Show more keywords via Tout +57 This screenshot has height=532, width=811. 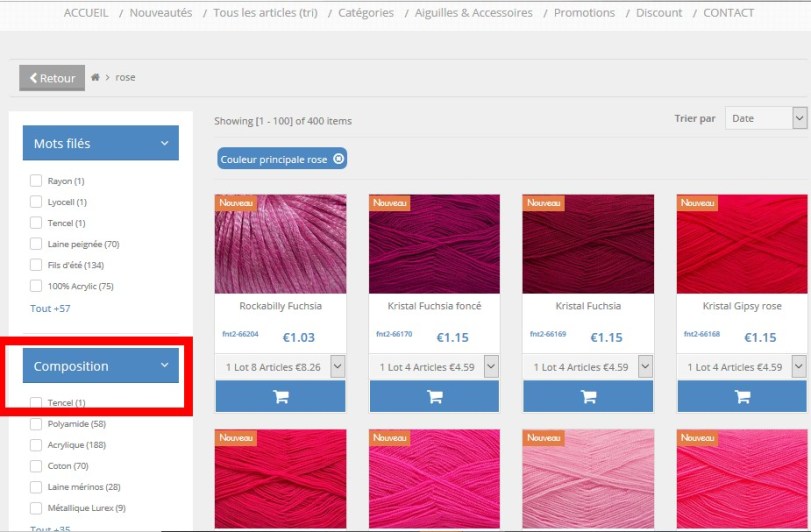pyautogui.click(x=50, y=308)
